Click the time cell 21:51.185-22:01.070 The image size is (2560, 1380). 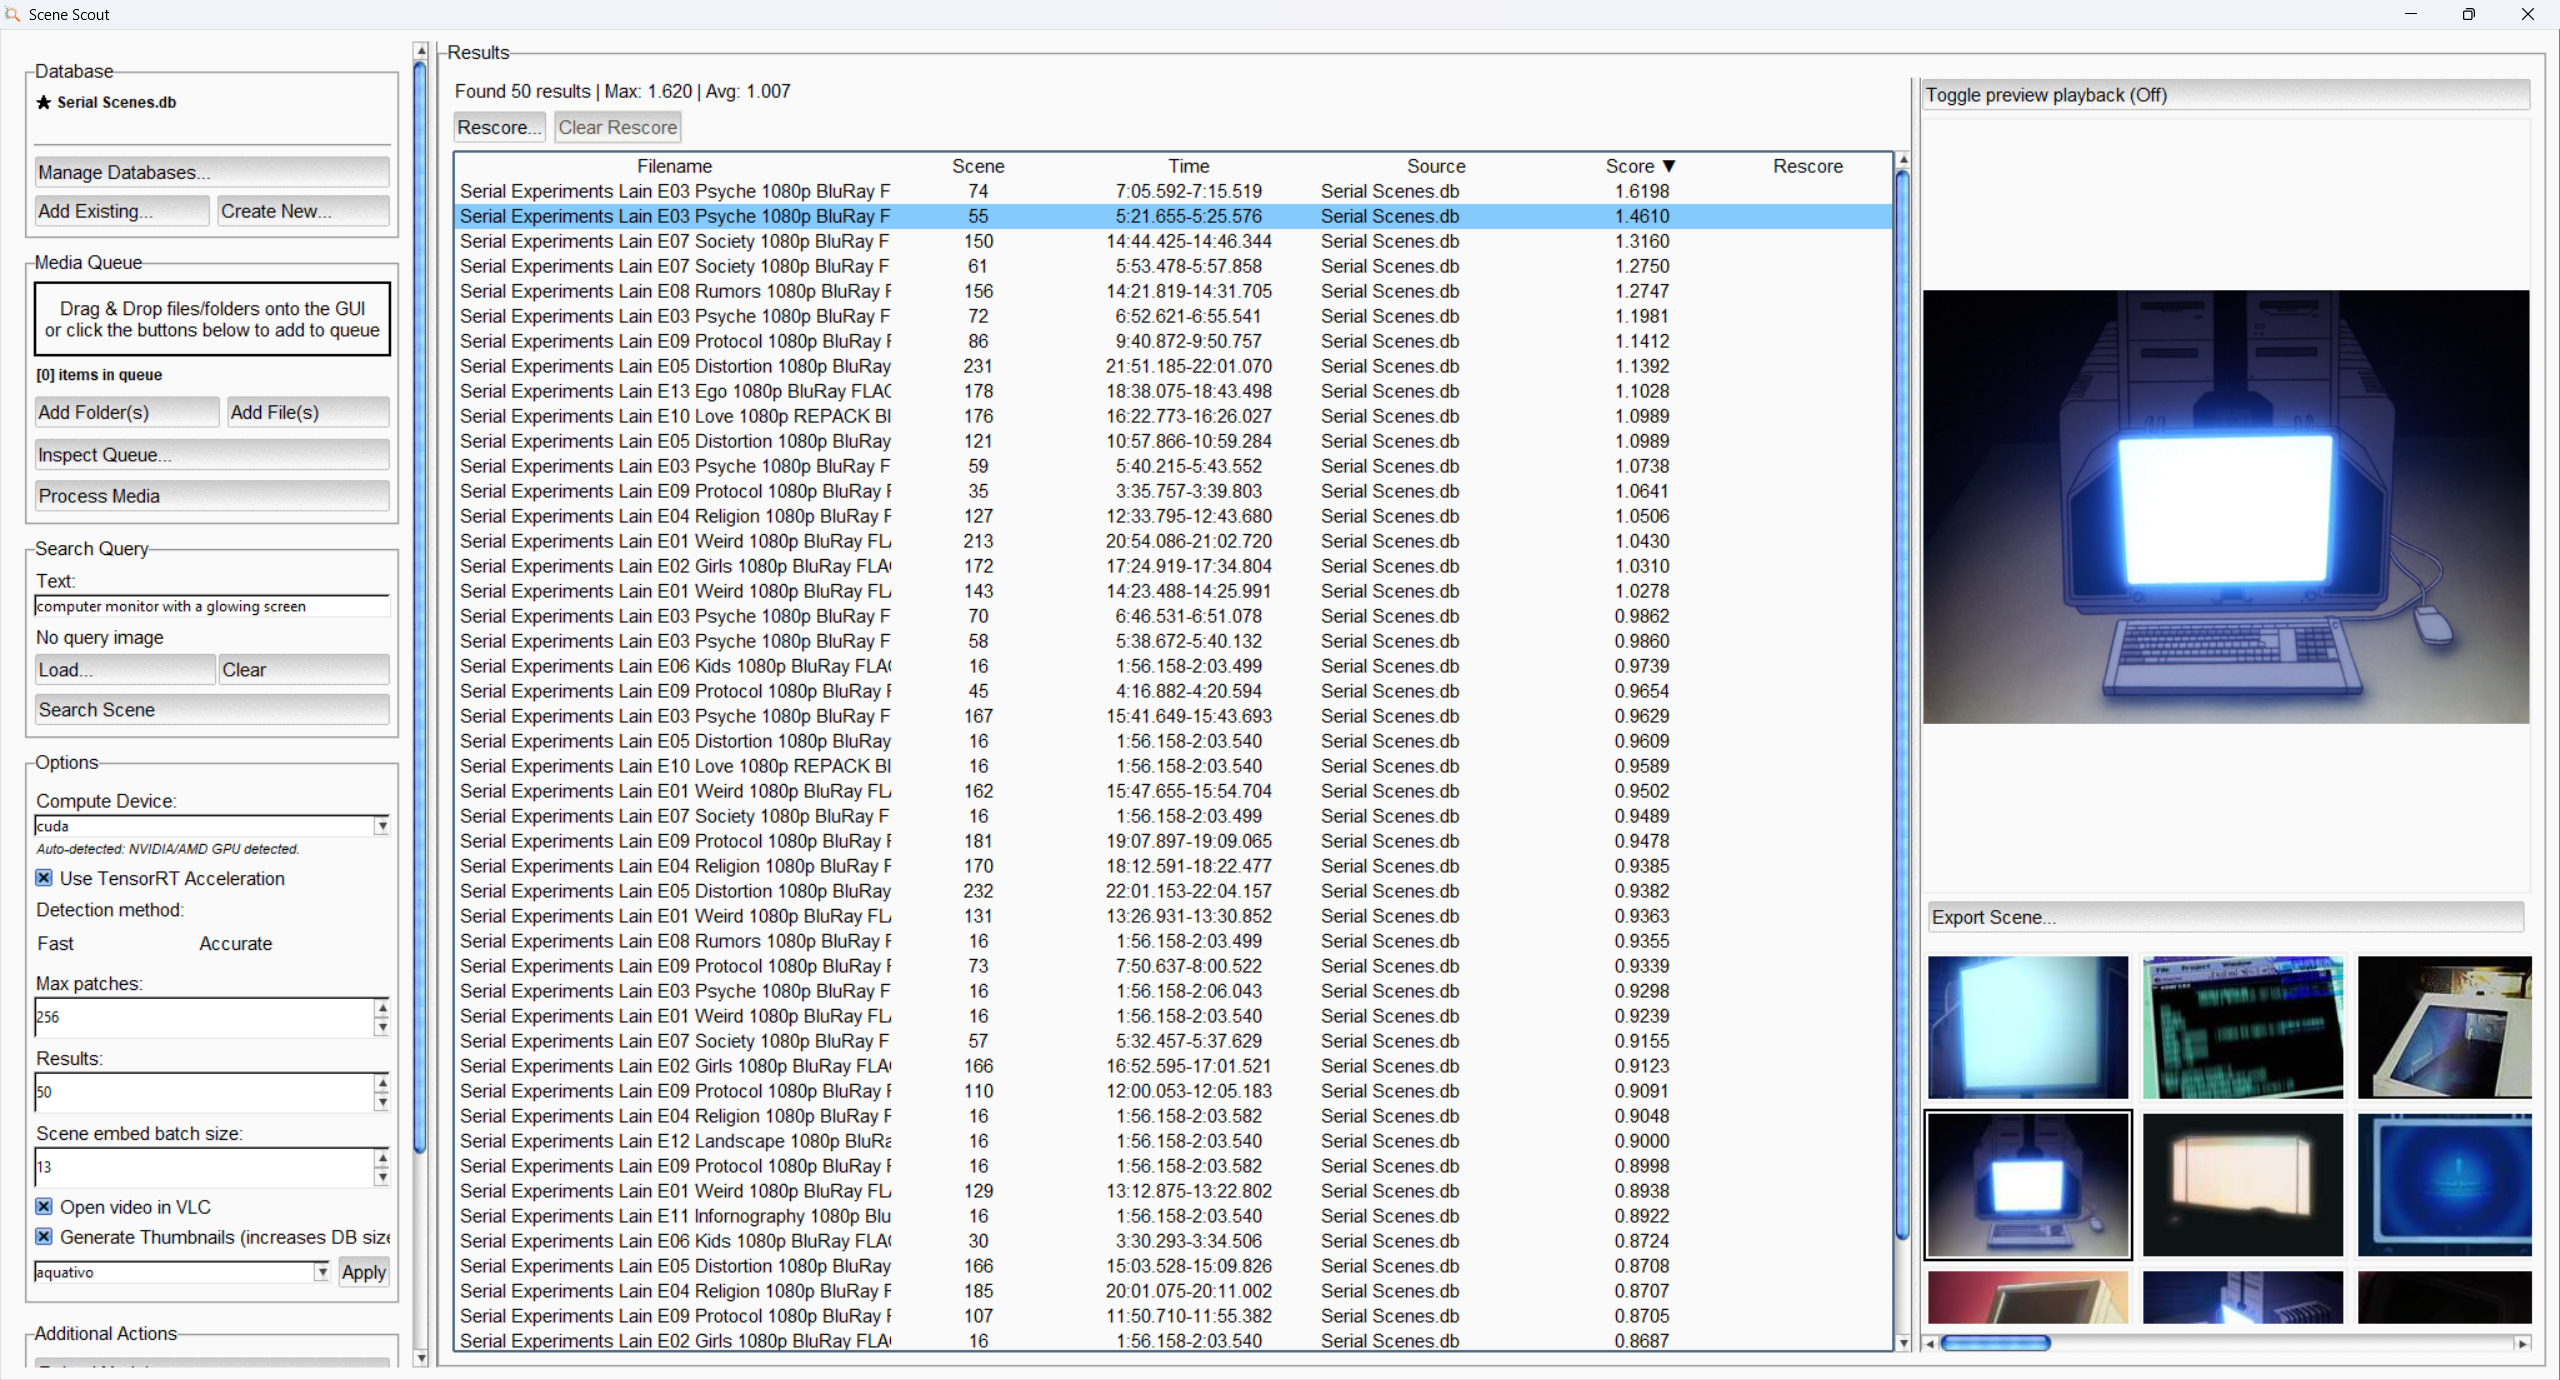[x=1189, y=366]
